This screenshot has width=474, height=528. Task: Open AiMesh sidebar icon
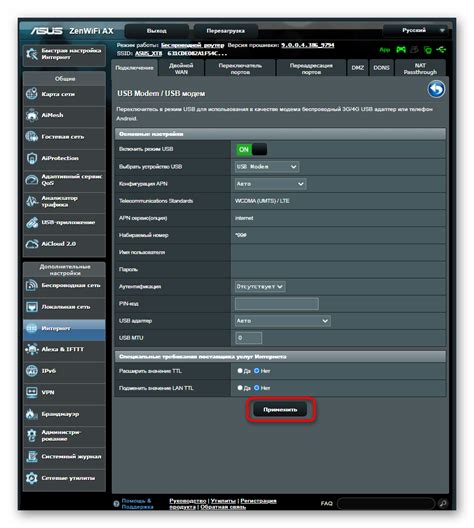(32, 115)
